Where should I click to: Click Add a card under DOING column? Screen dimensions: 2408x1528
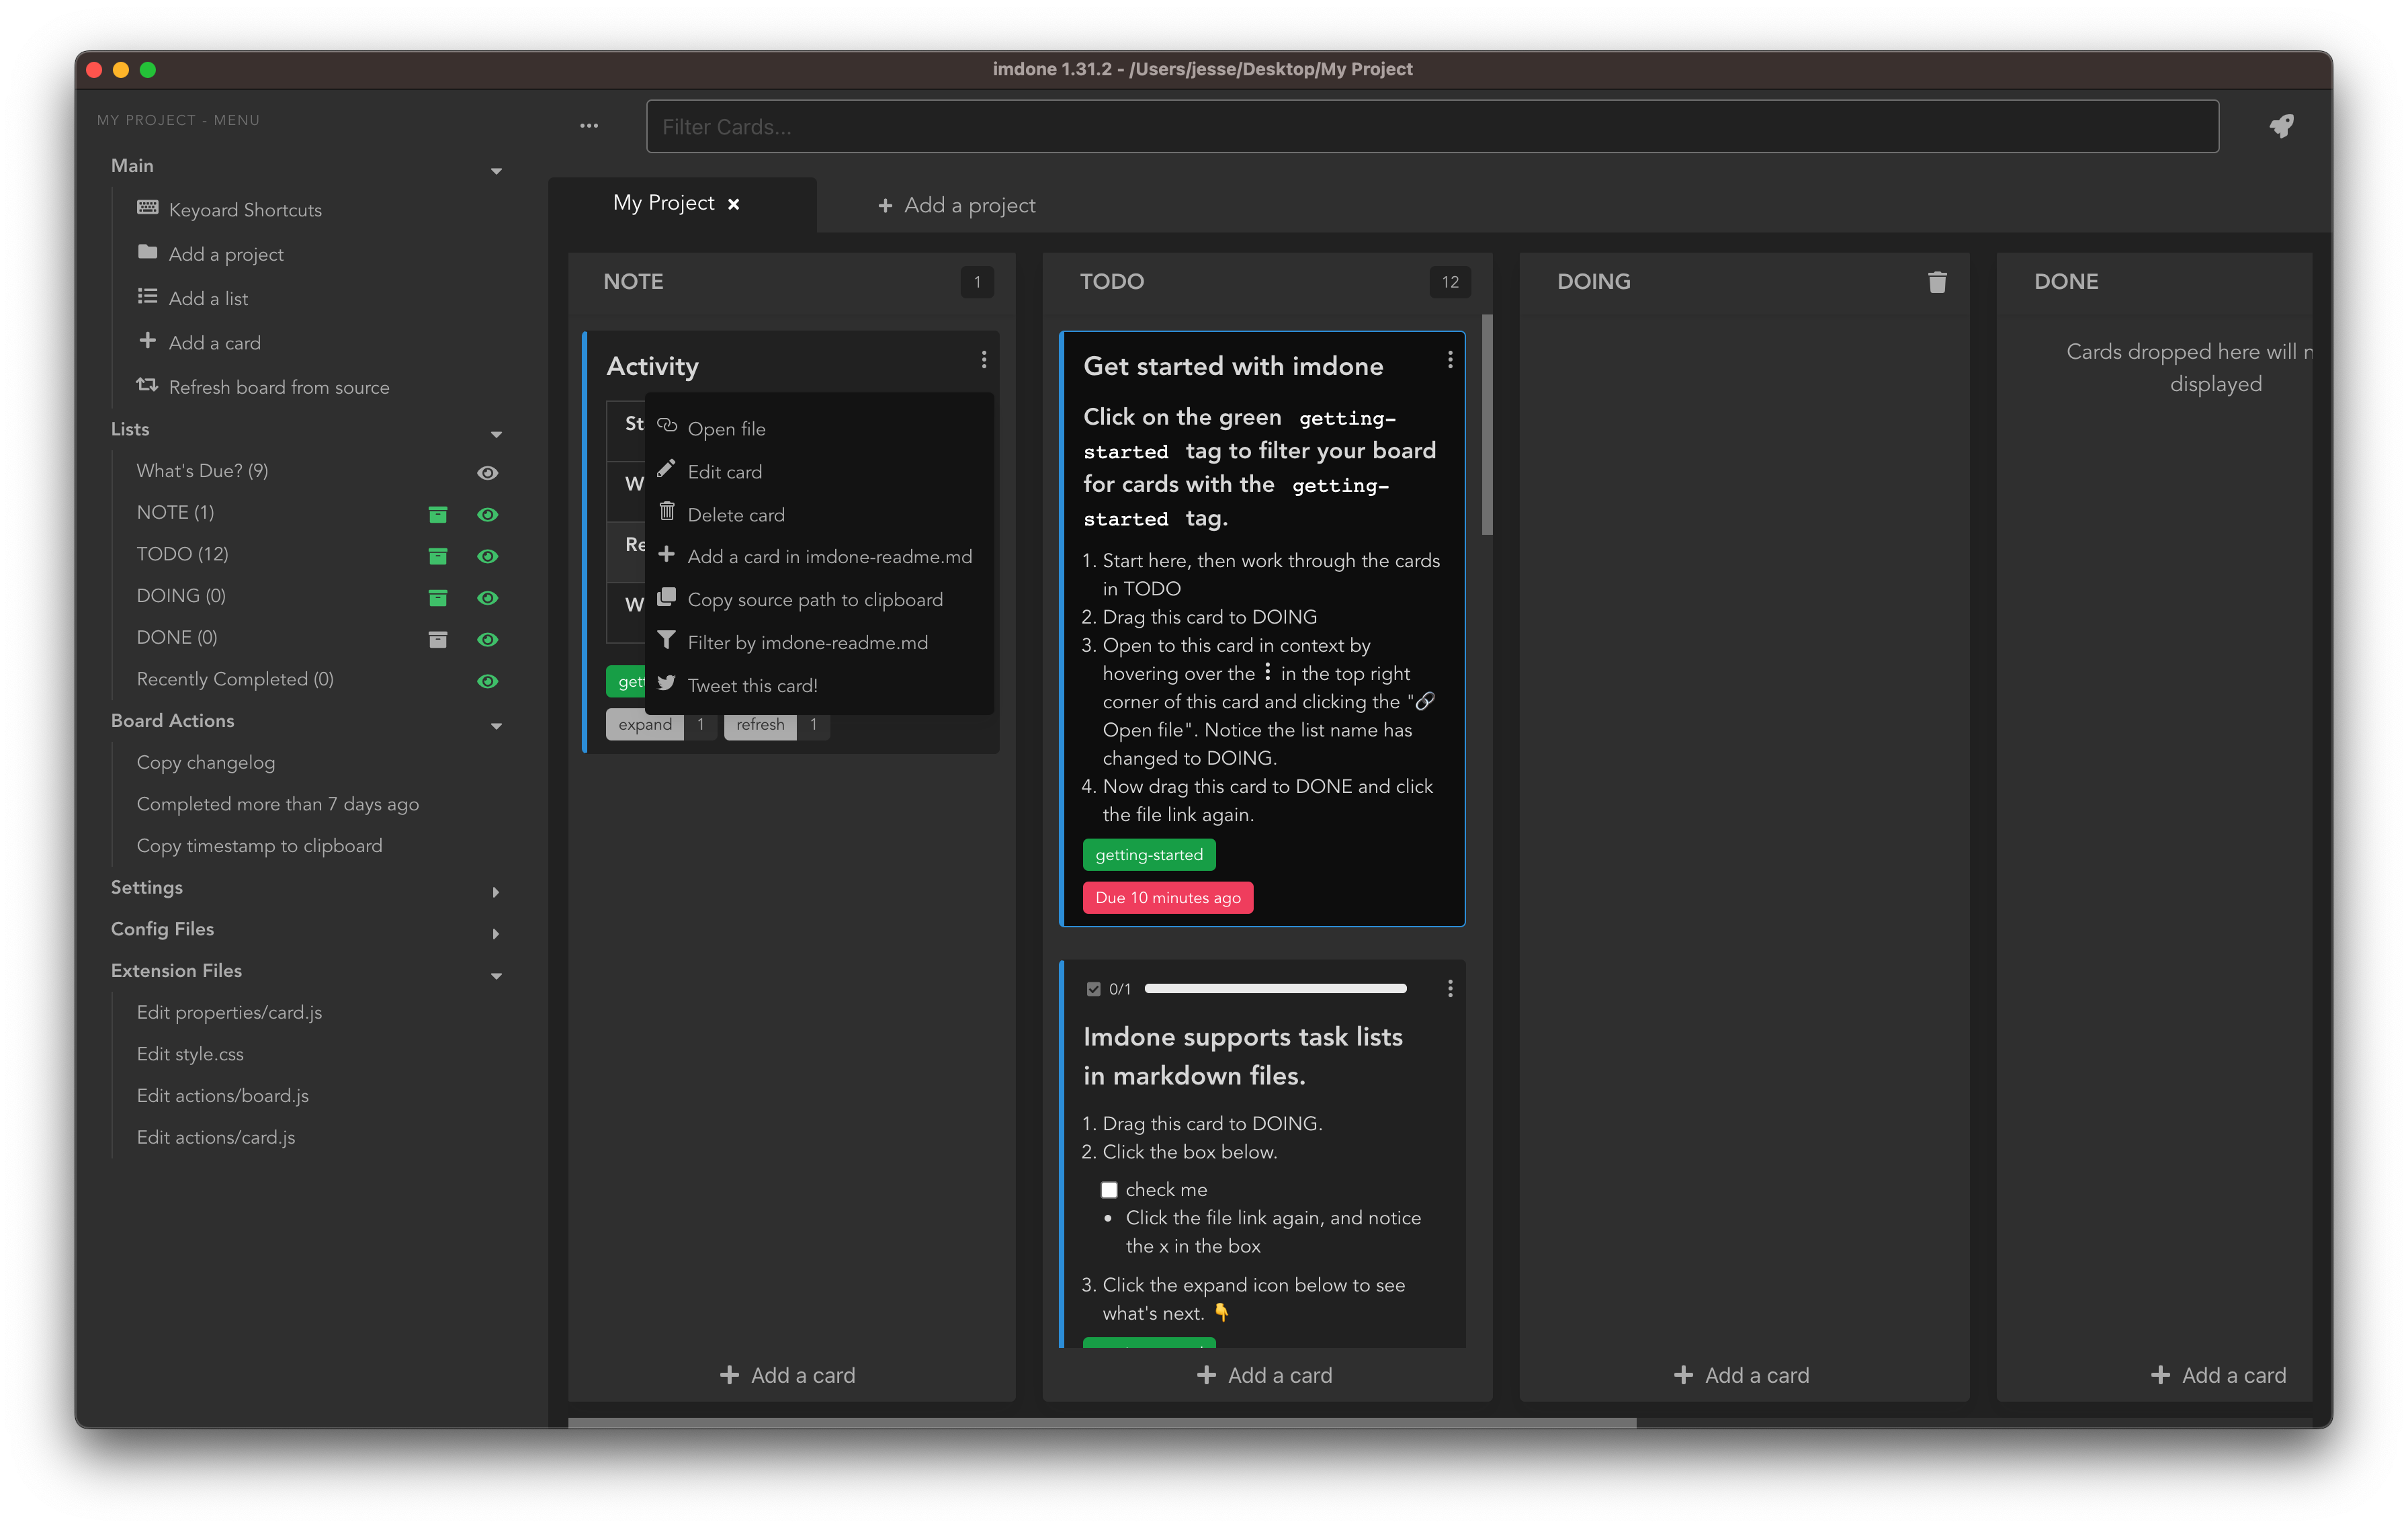1742,1375
